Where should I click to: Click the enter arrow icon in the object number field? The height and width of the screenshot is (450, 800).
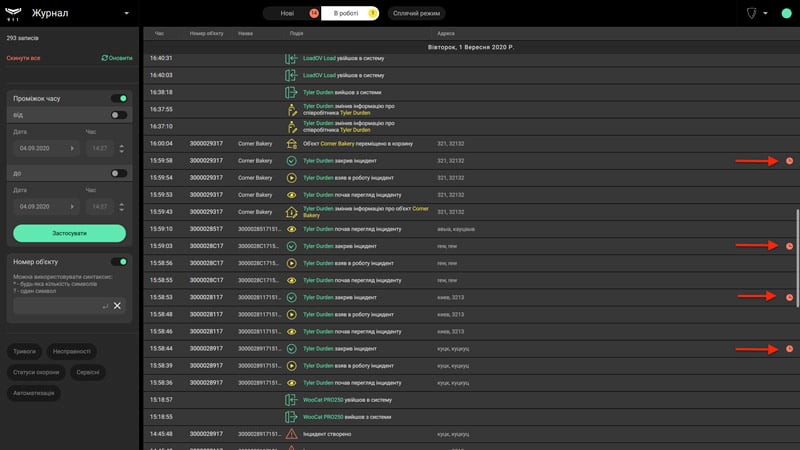coord(105,306)
